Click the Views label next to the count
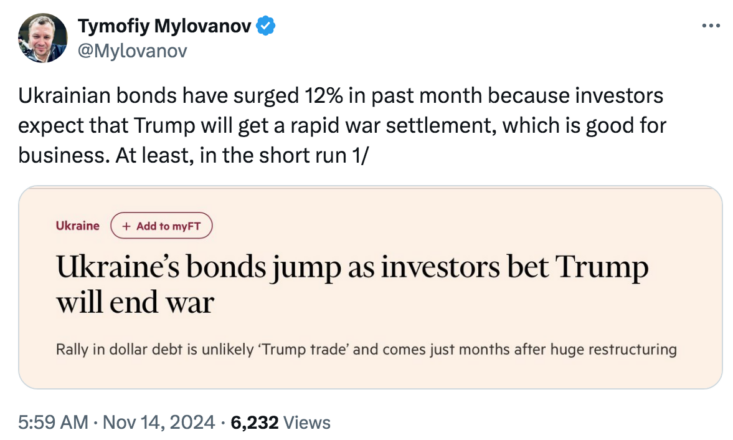This screenshot has width=733, height=440. (x=307, y=422)
